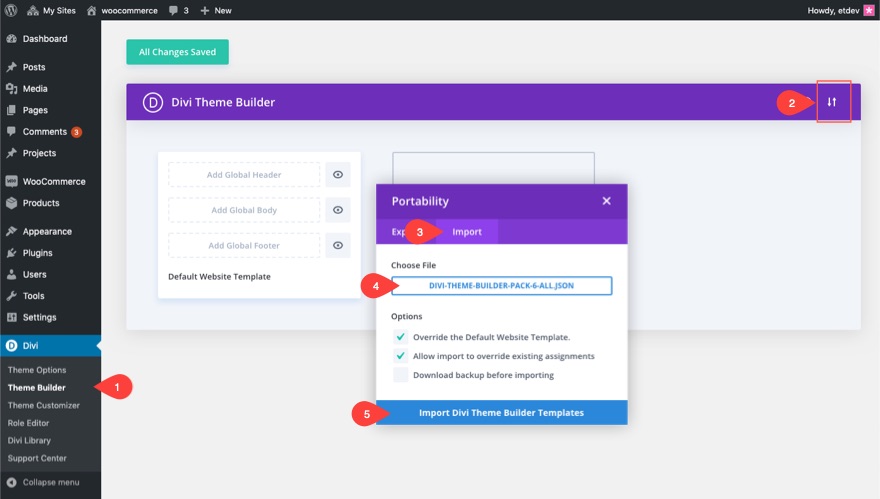Add Global Header area
This screenshot has width=880, height=499.
pos(244,175)
